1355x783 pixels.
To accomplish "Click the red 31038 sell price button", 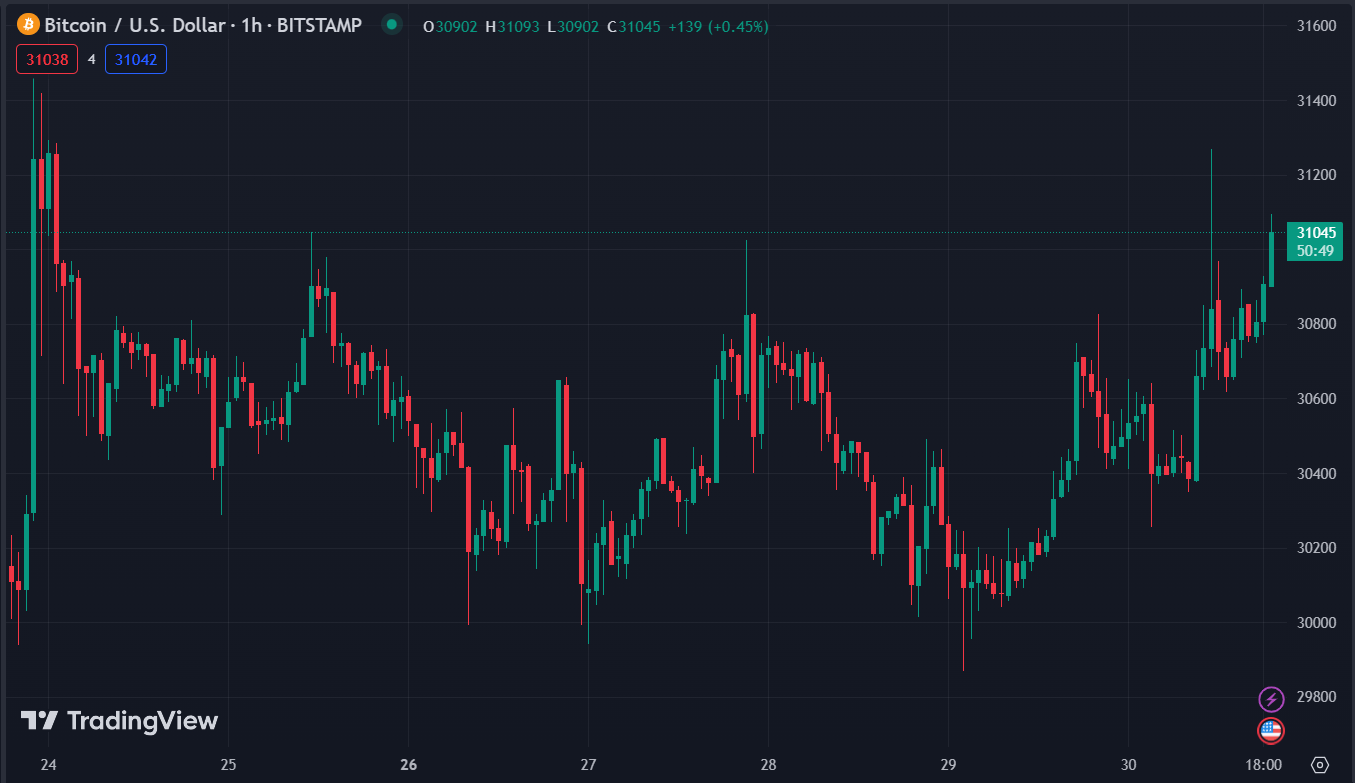I will (x=47, y=60).
